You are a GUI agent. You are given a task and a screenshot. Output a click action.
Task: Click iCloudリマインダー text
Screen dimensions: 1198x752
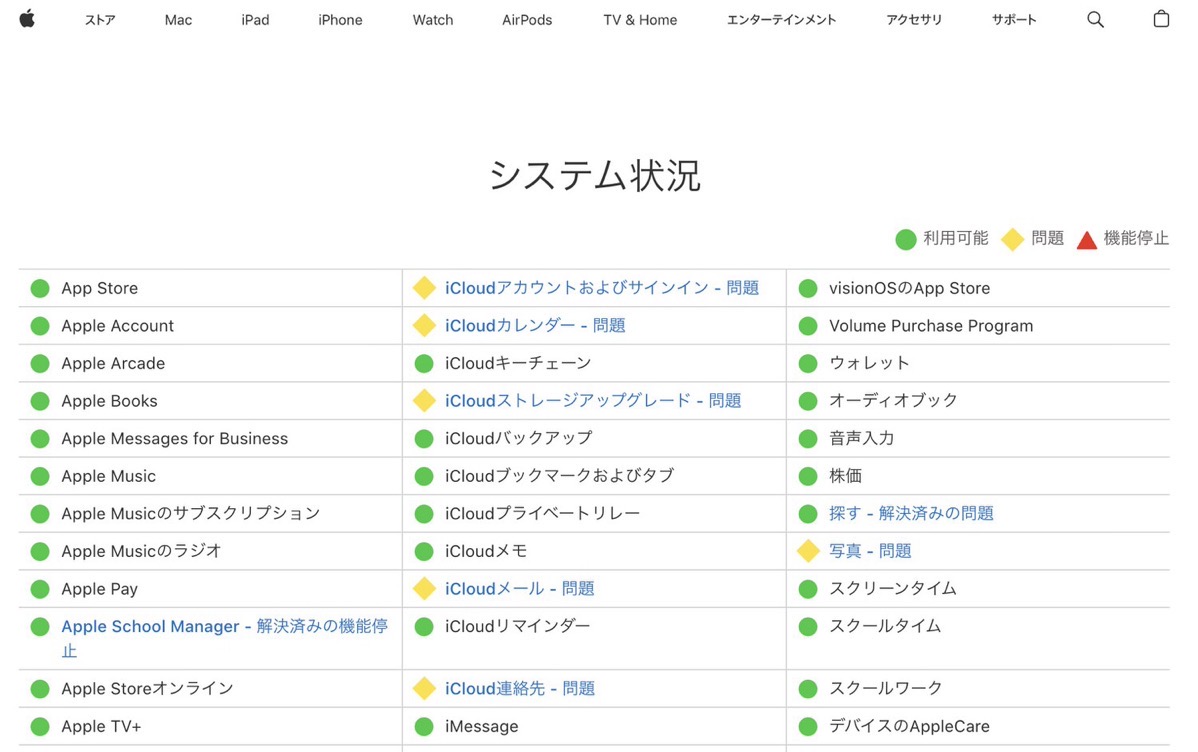(x=518, y=627)
